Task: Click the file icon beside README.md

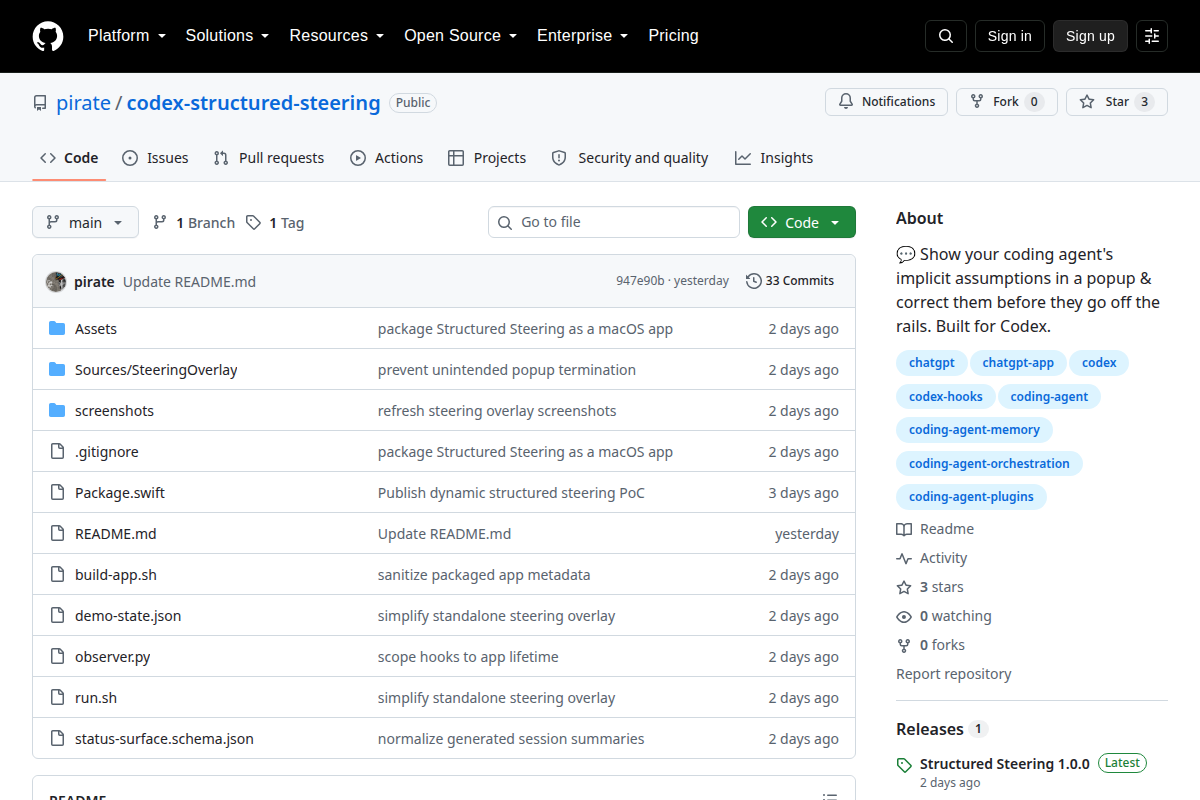Action: [x=57, y=534]
